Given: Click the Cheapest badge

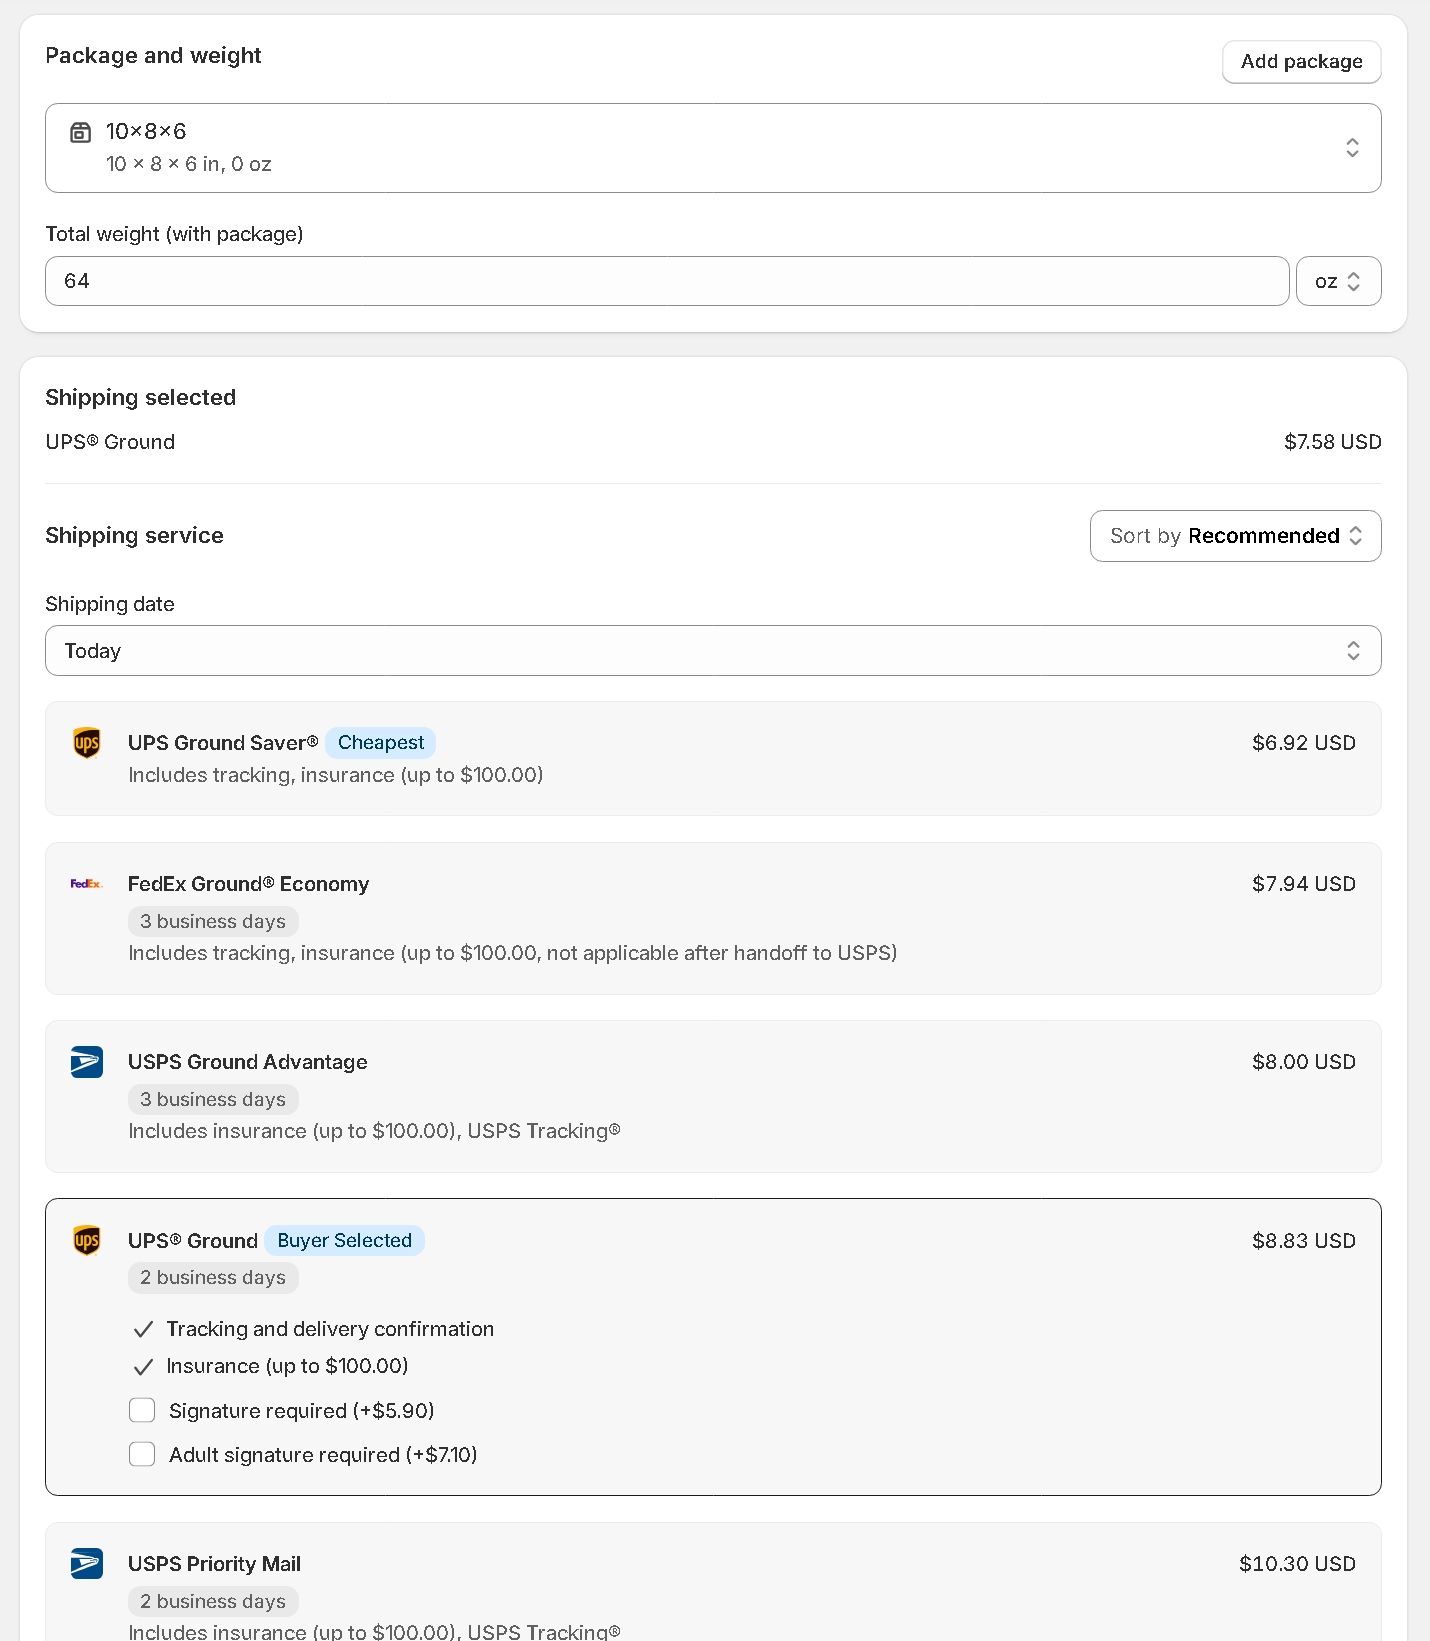Looking at the screenshot, I should 380,743.
